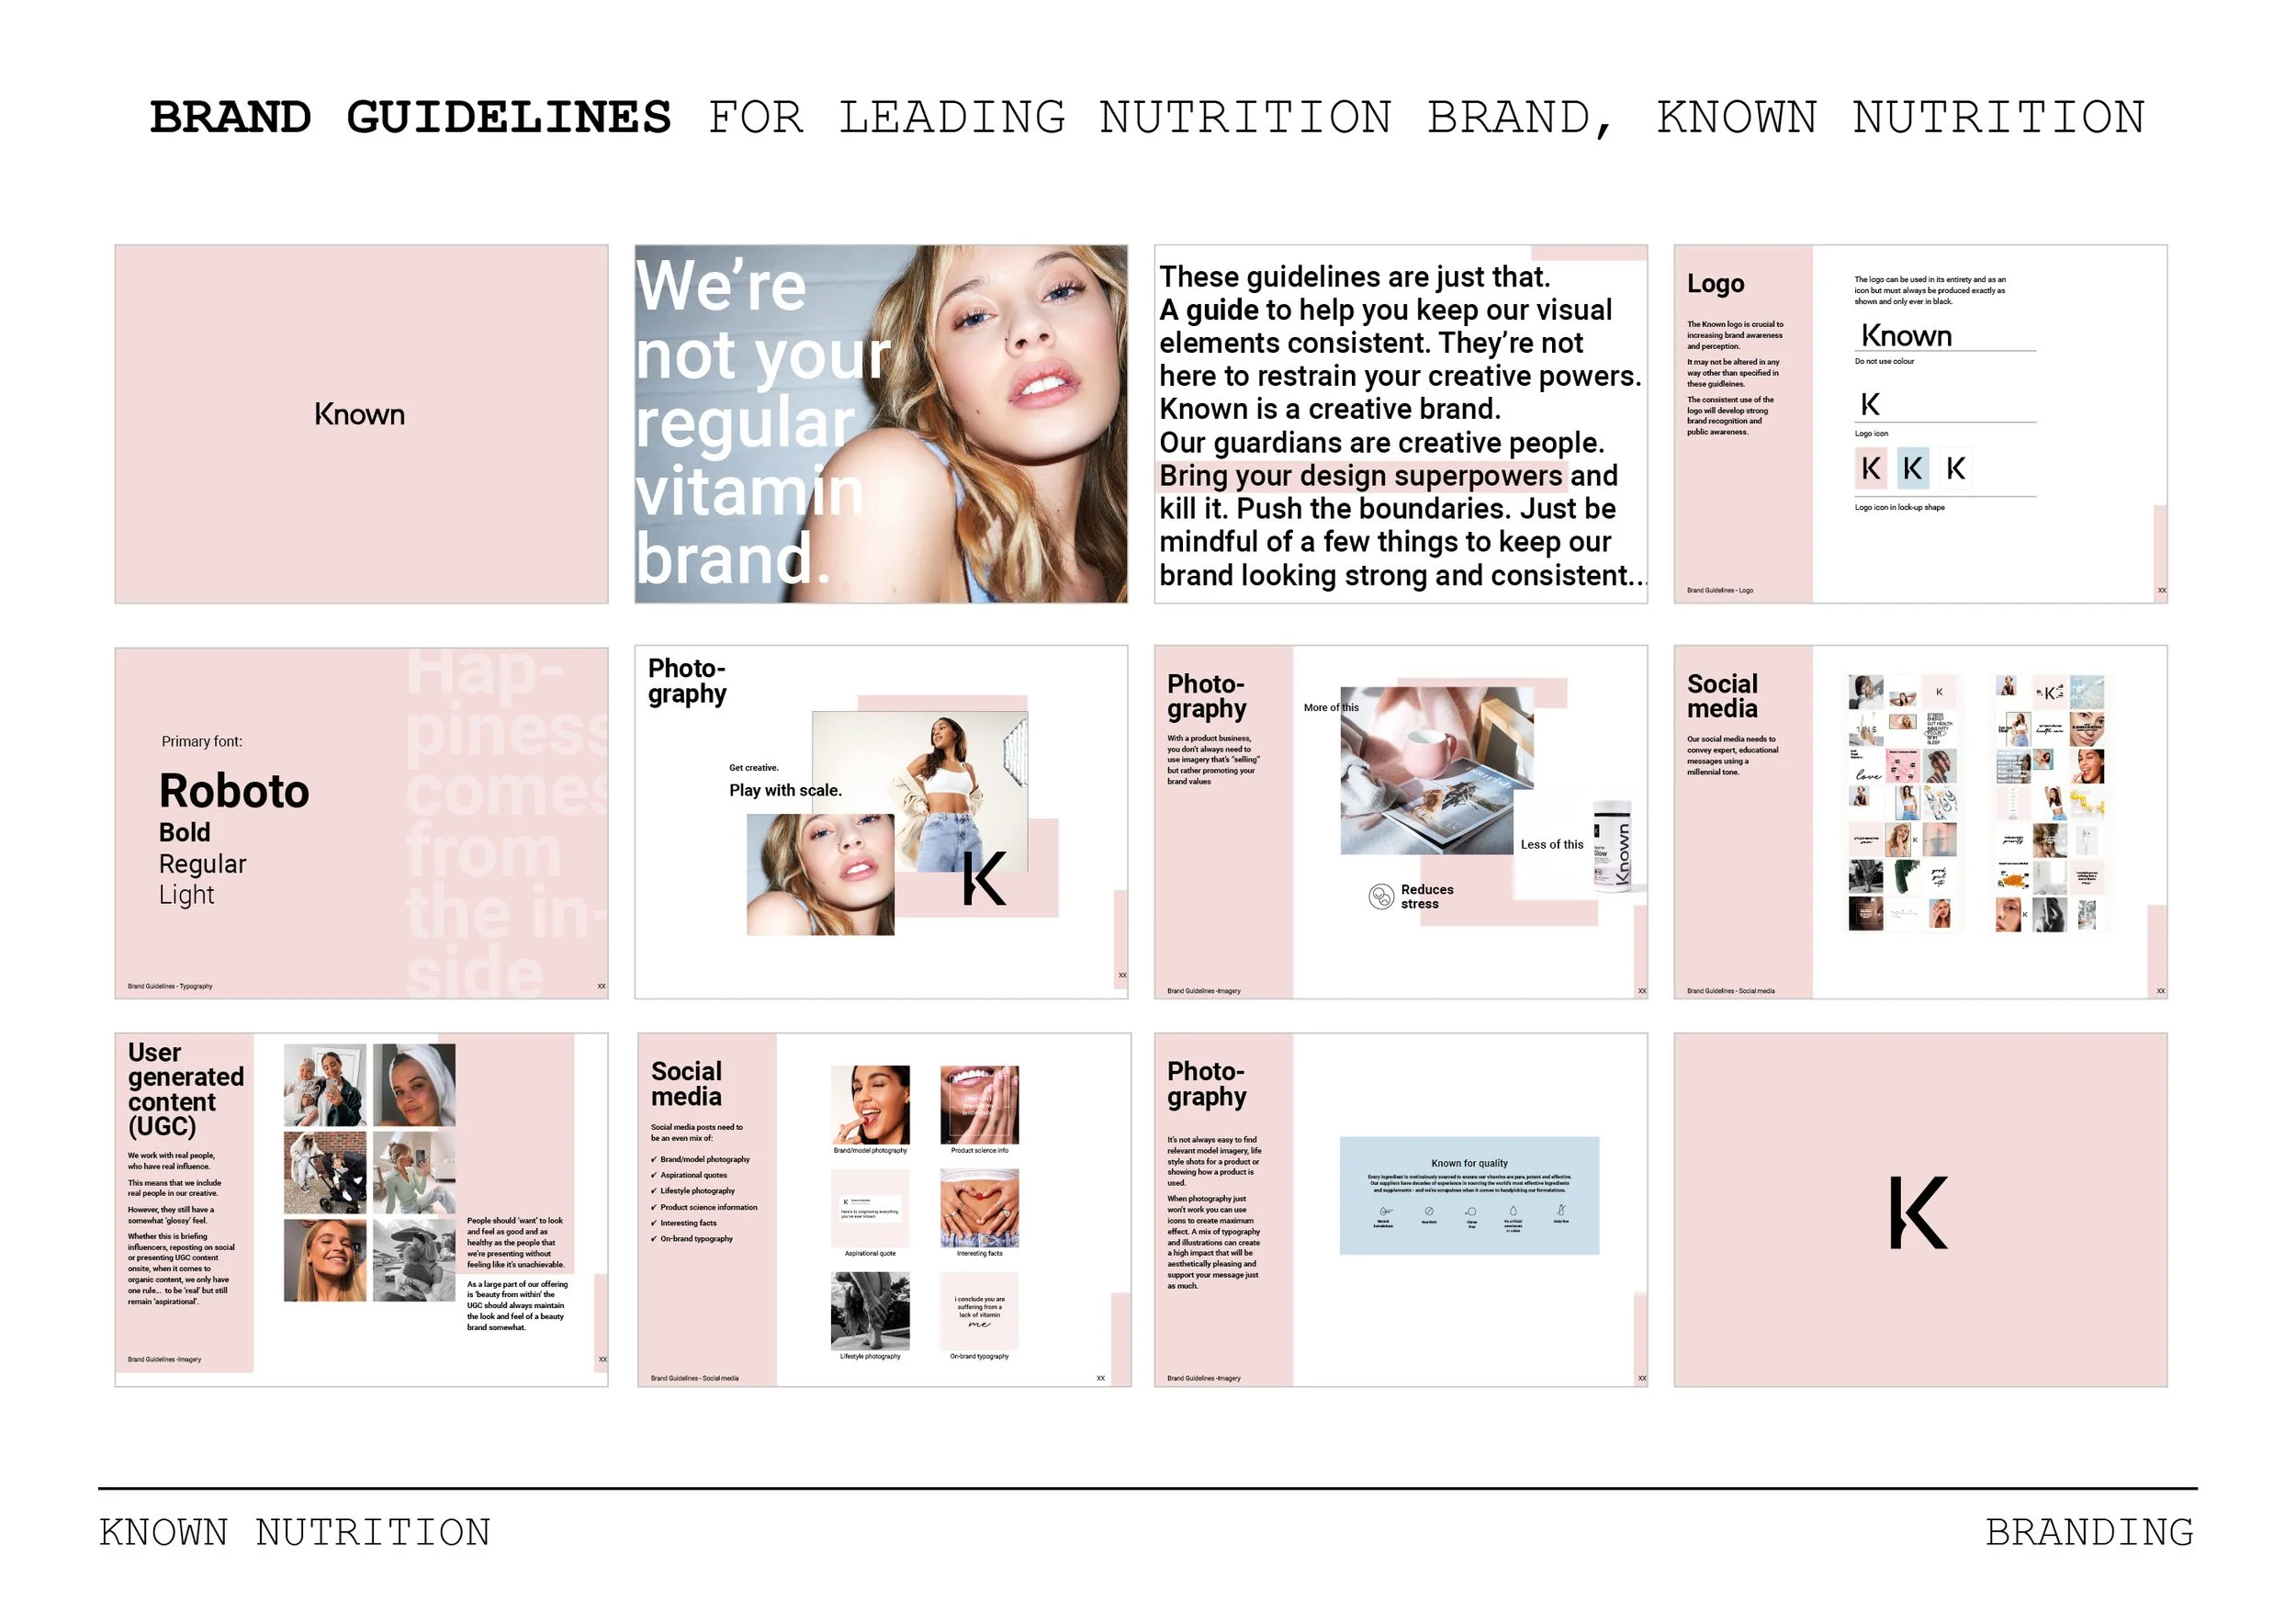Viewport: 2296px width, 1624px height.
Task: Click the Known wordmark on the Logo slide
Action: 1906,335
